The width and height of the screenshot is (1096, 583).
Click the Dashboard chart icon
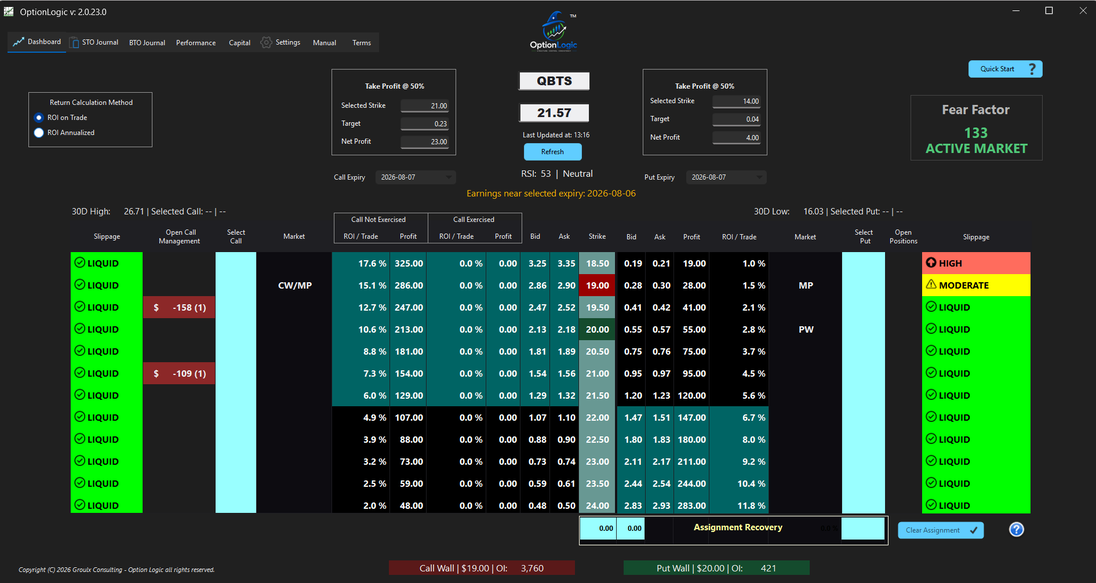[19, 42]
